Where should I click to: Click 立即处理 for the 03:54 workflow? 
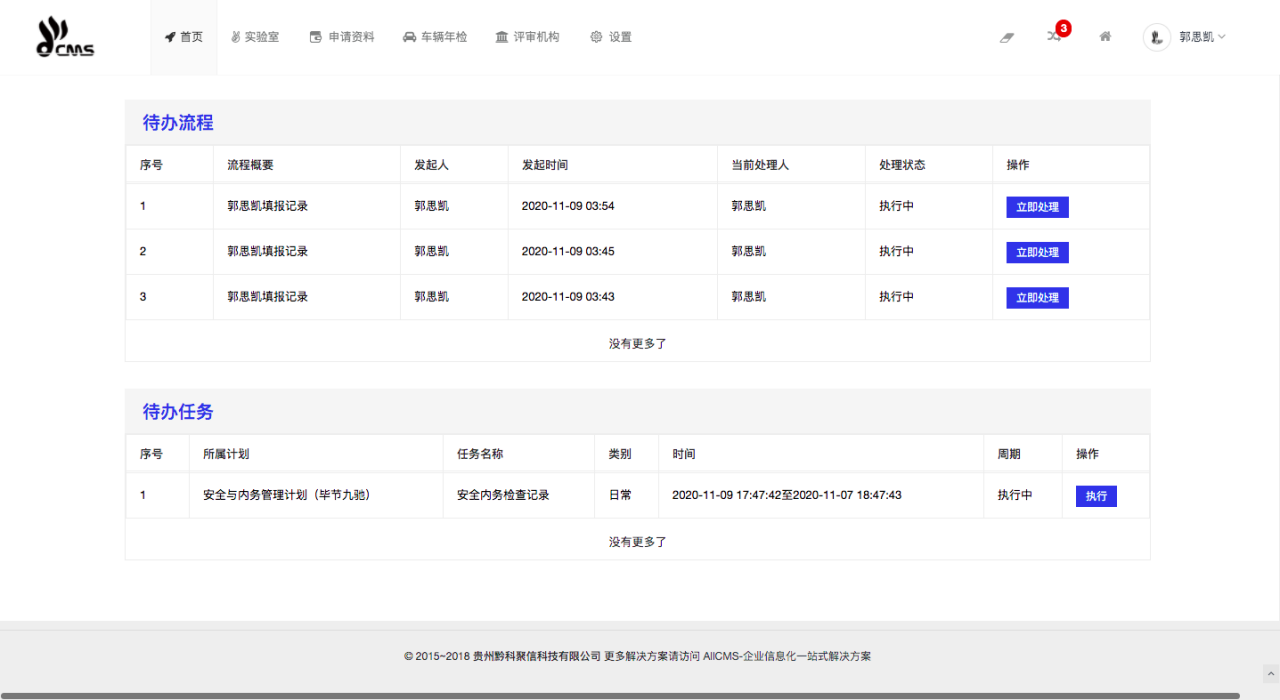click(1037, 207)
